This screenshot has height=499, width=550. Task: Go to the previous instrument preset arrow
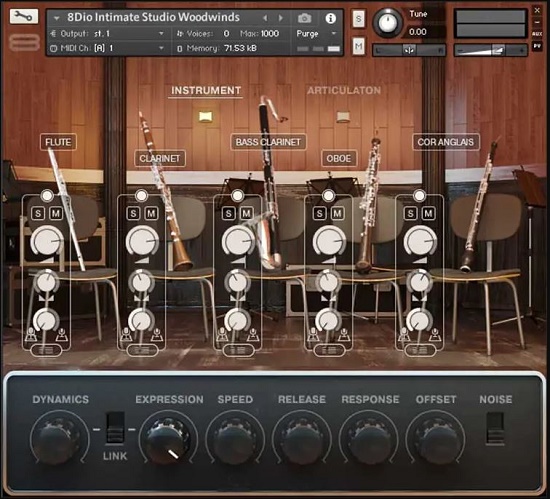265,18
